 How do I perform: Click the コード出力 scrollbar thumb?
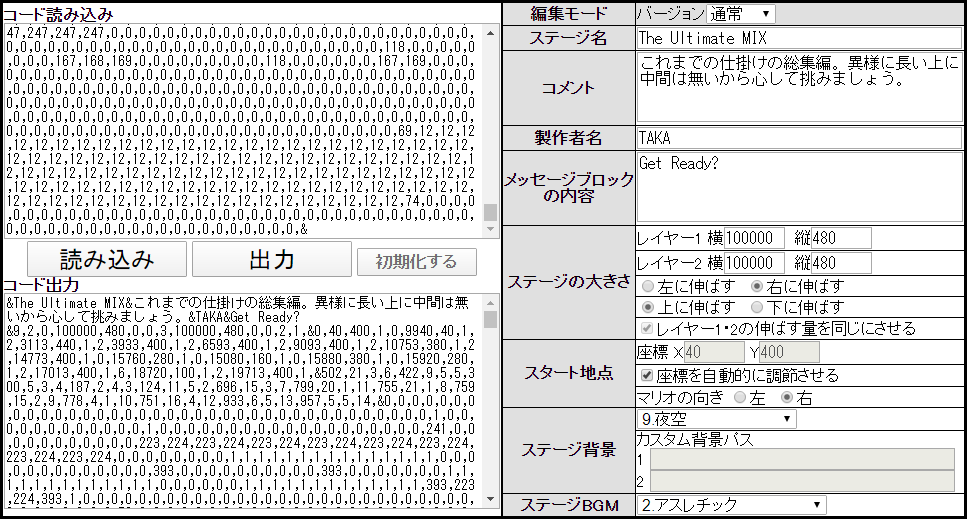click(x=490, y=319)
